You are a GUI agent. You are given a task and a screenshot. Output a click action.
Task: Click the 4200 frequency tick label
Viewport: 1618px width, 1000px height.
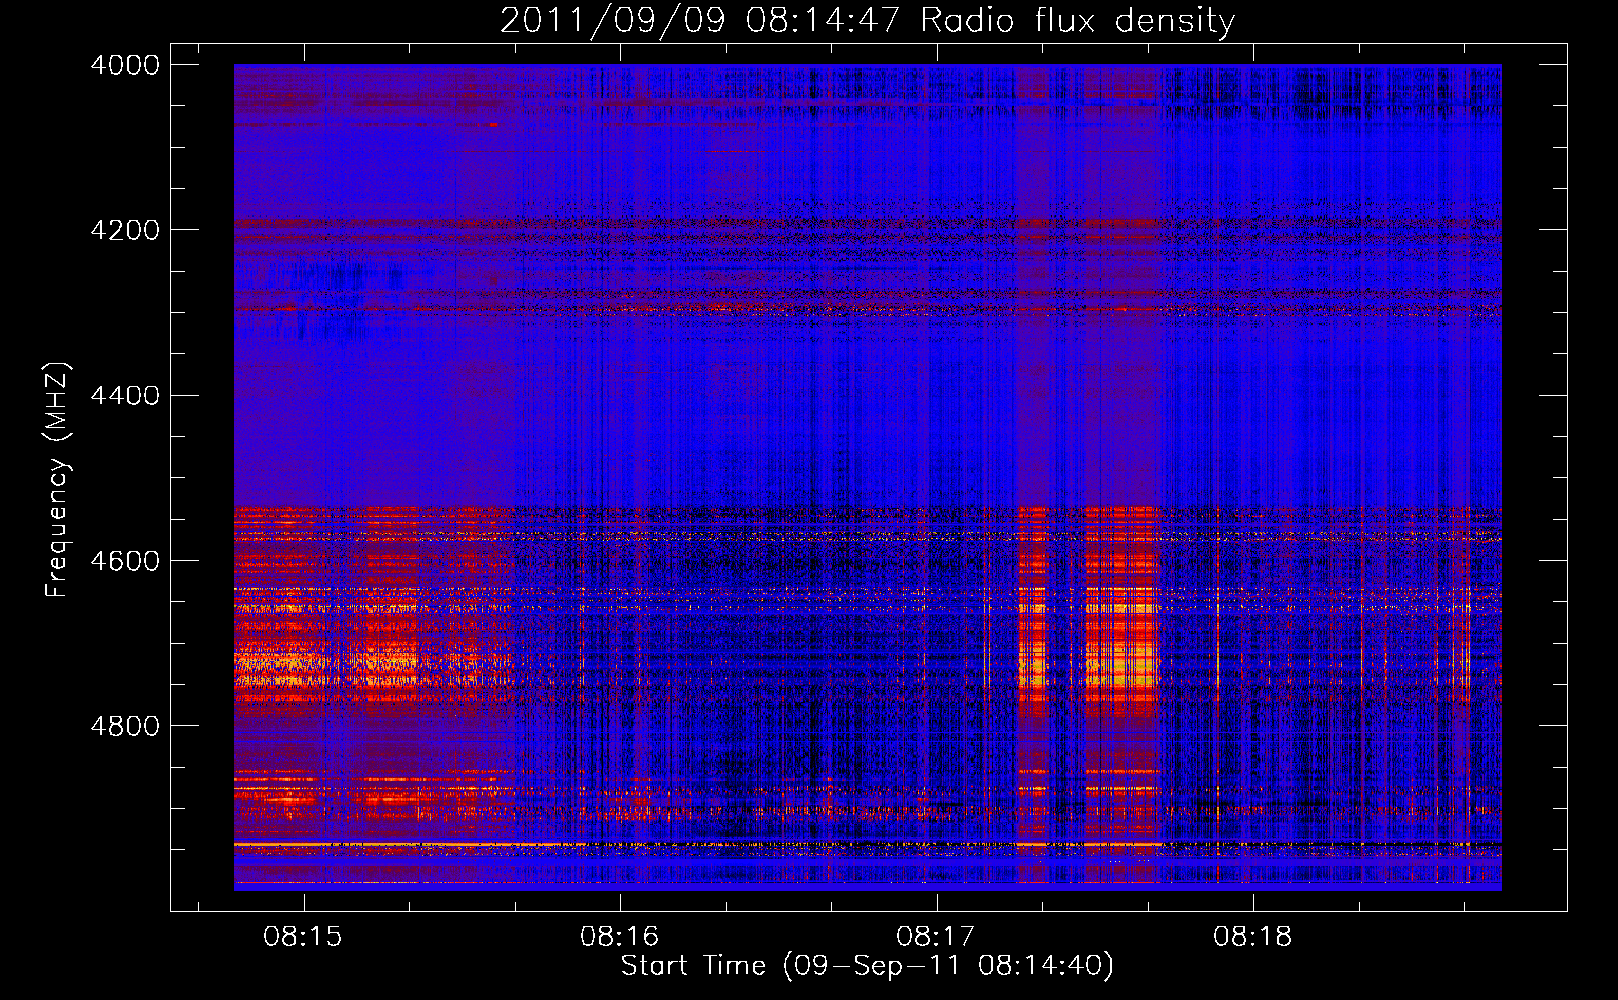125,230
